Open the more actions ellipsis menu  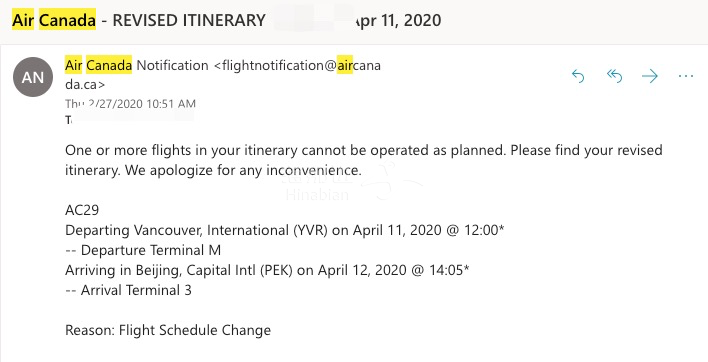pos(686,76)
